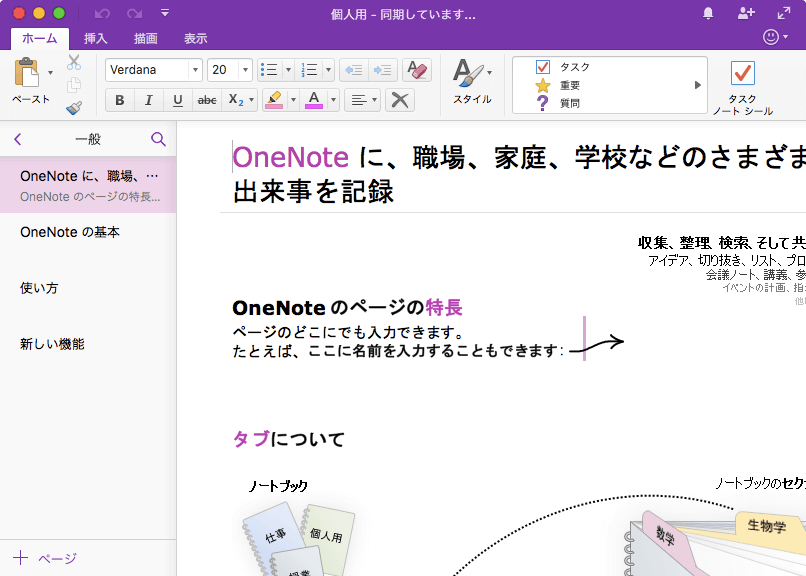Screen dimensions: 806x576
Task: Click the OneNote のページの特長 heading
Action: [347, 308]
